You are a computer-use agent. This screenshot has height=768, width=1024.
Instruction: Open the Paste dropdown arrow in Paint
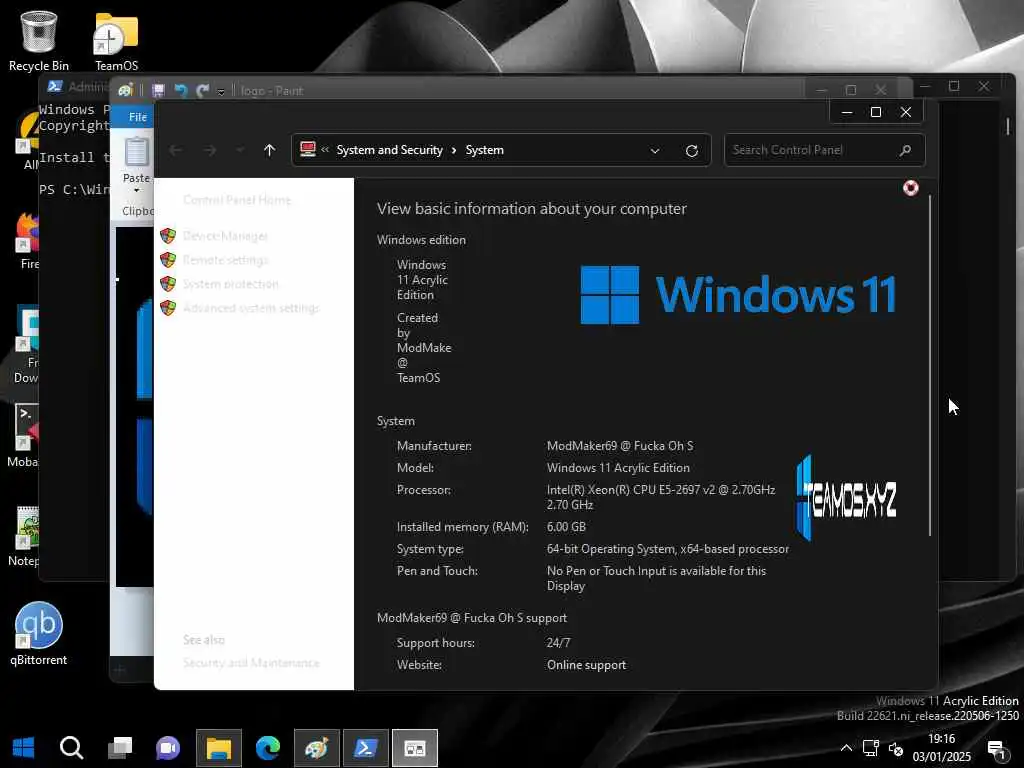click(136, 191)
